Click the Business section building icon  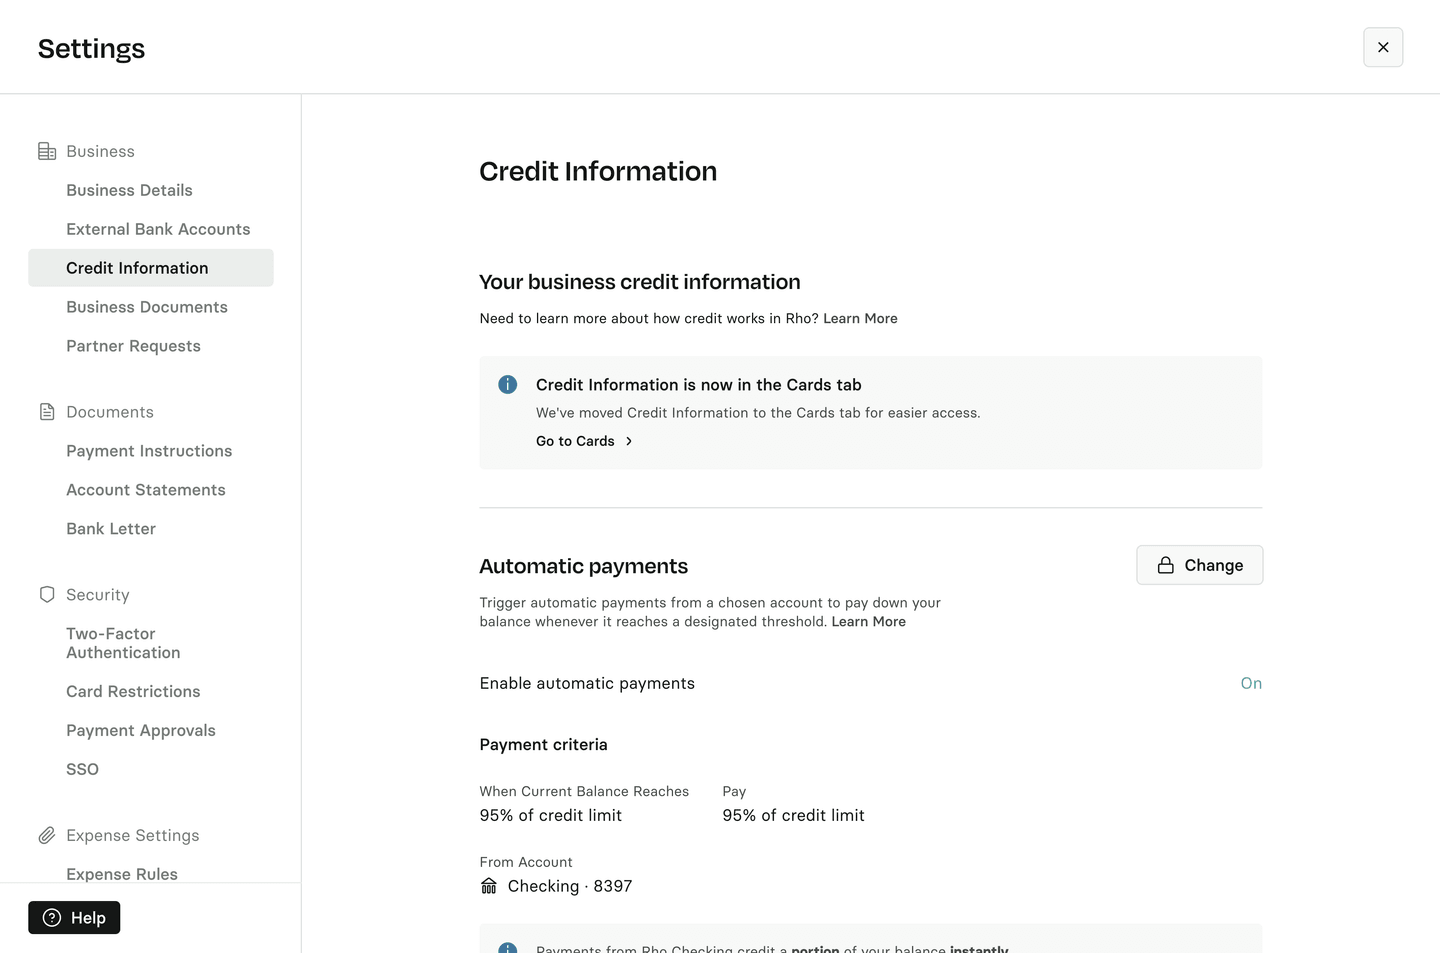47,151
